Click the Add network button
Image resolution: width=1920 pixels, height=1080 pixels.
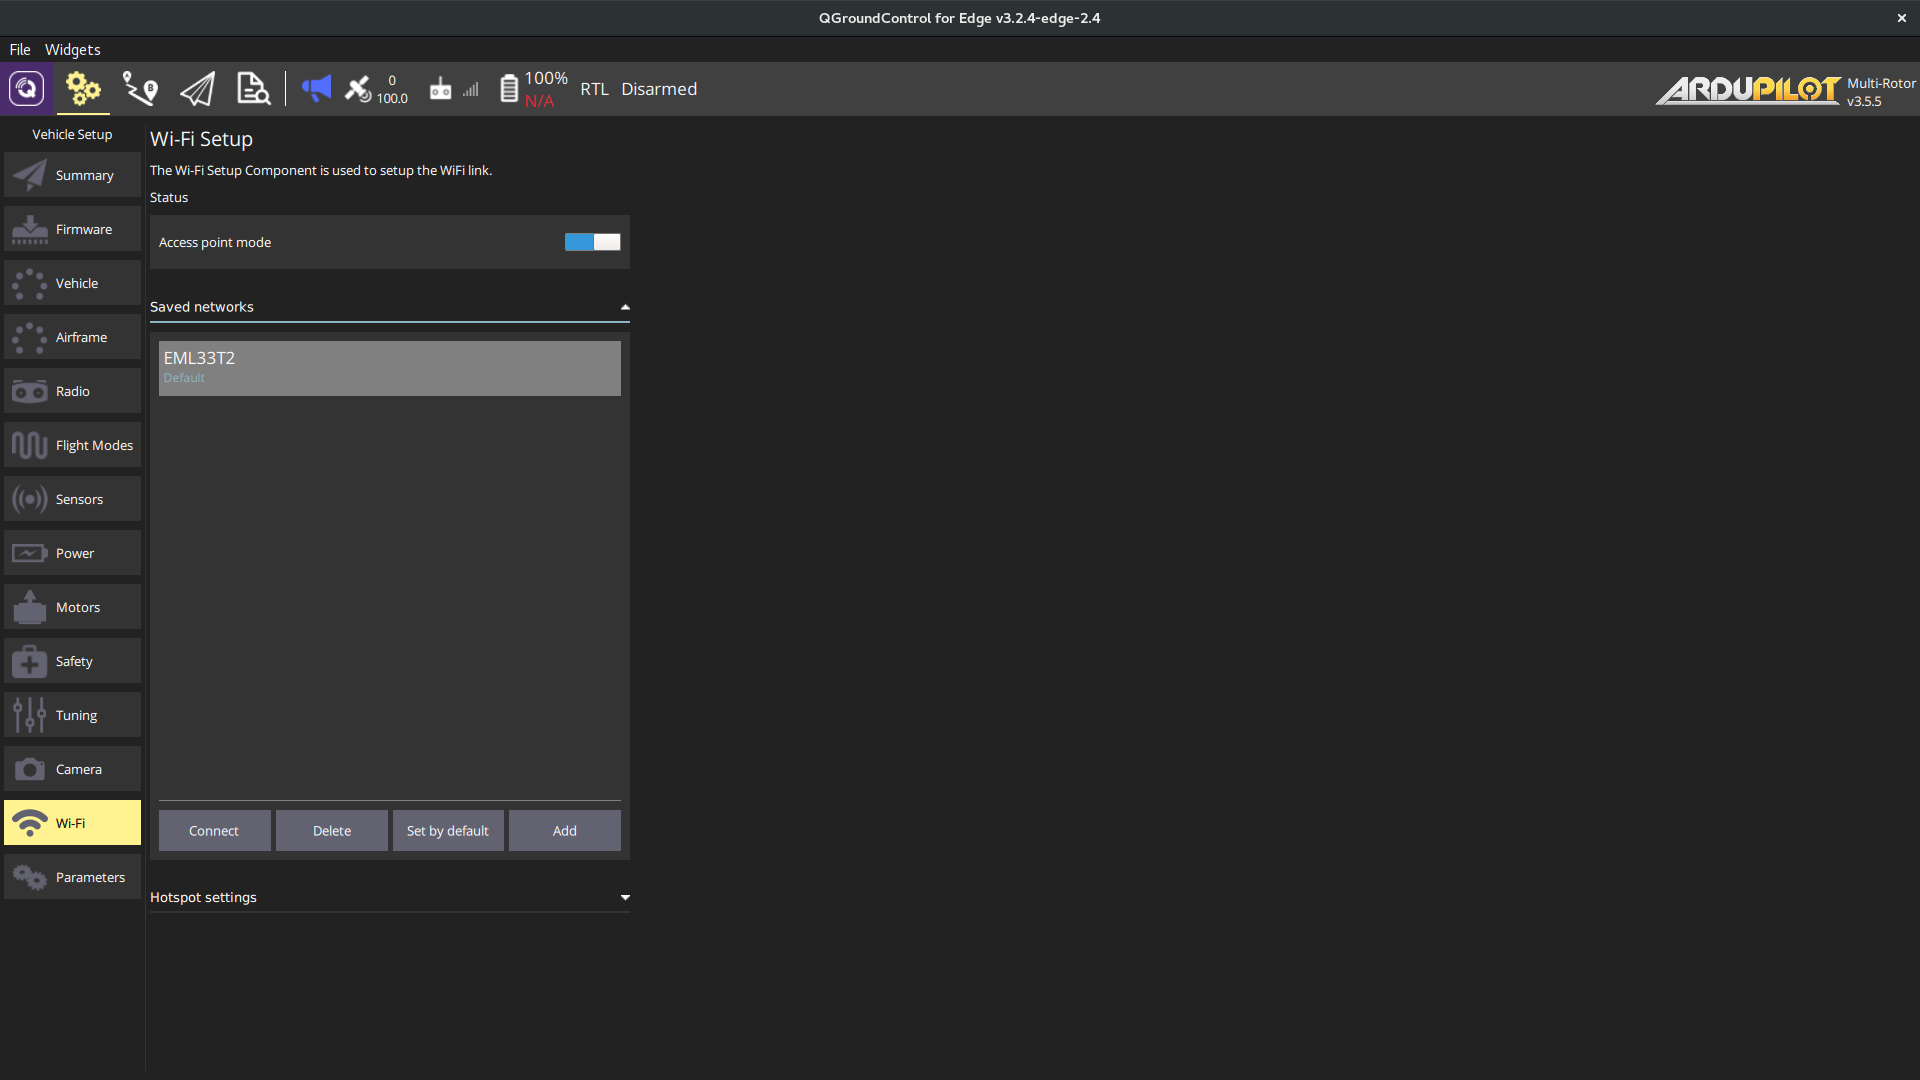565,831
